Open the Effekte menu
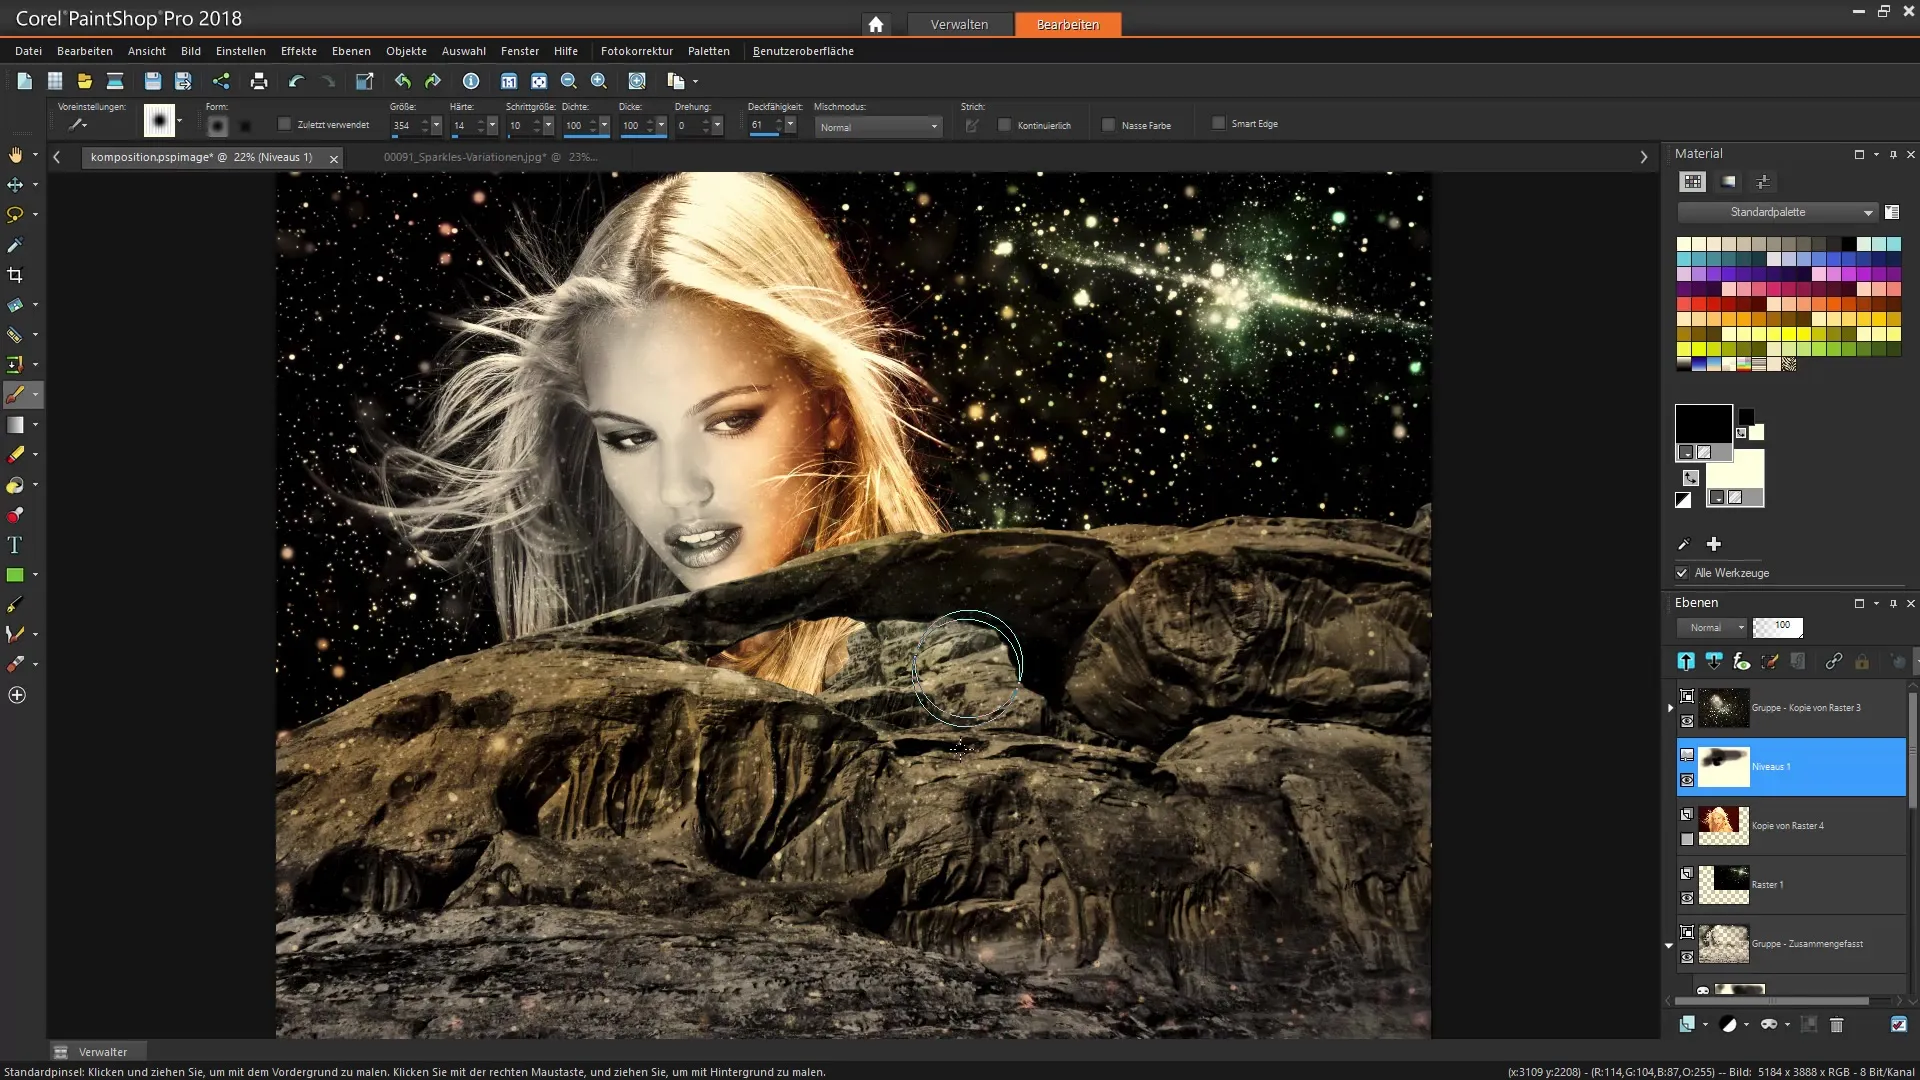1920x1080 pixels. pos(298,51)
